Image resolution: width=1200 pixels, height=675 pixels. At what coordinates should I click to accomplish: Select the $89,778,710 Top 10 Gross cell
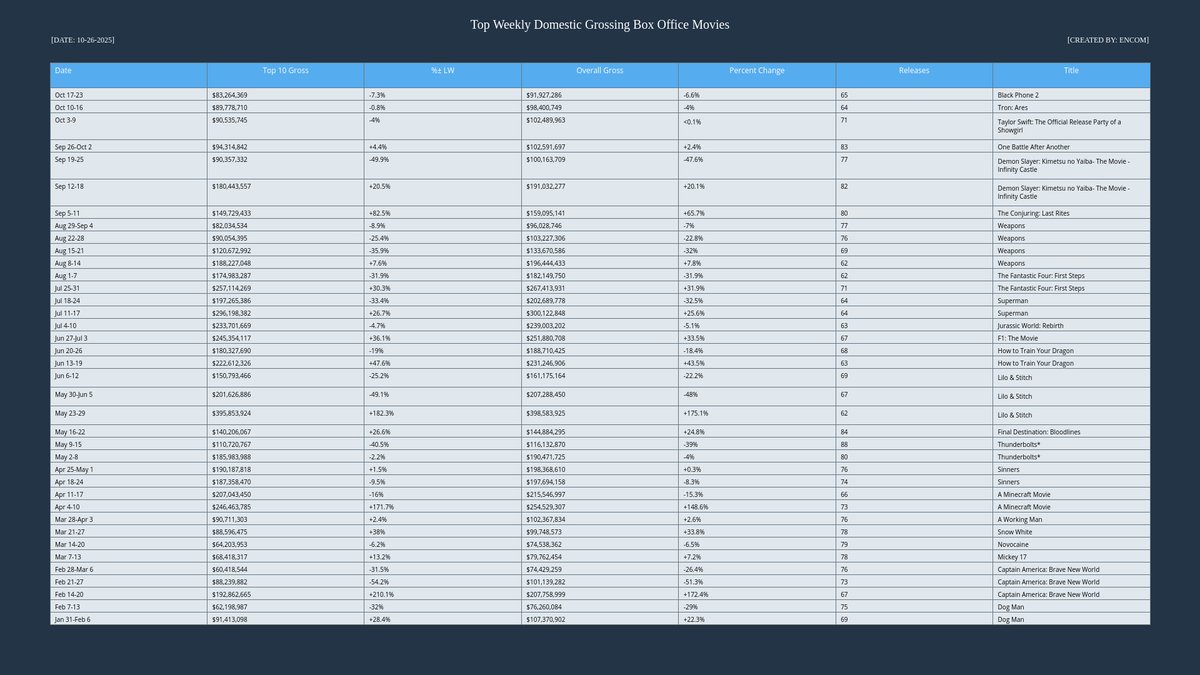pyautogui.click(x=286, y=107)
